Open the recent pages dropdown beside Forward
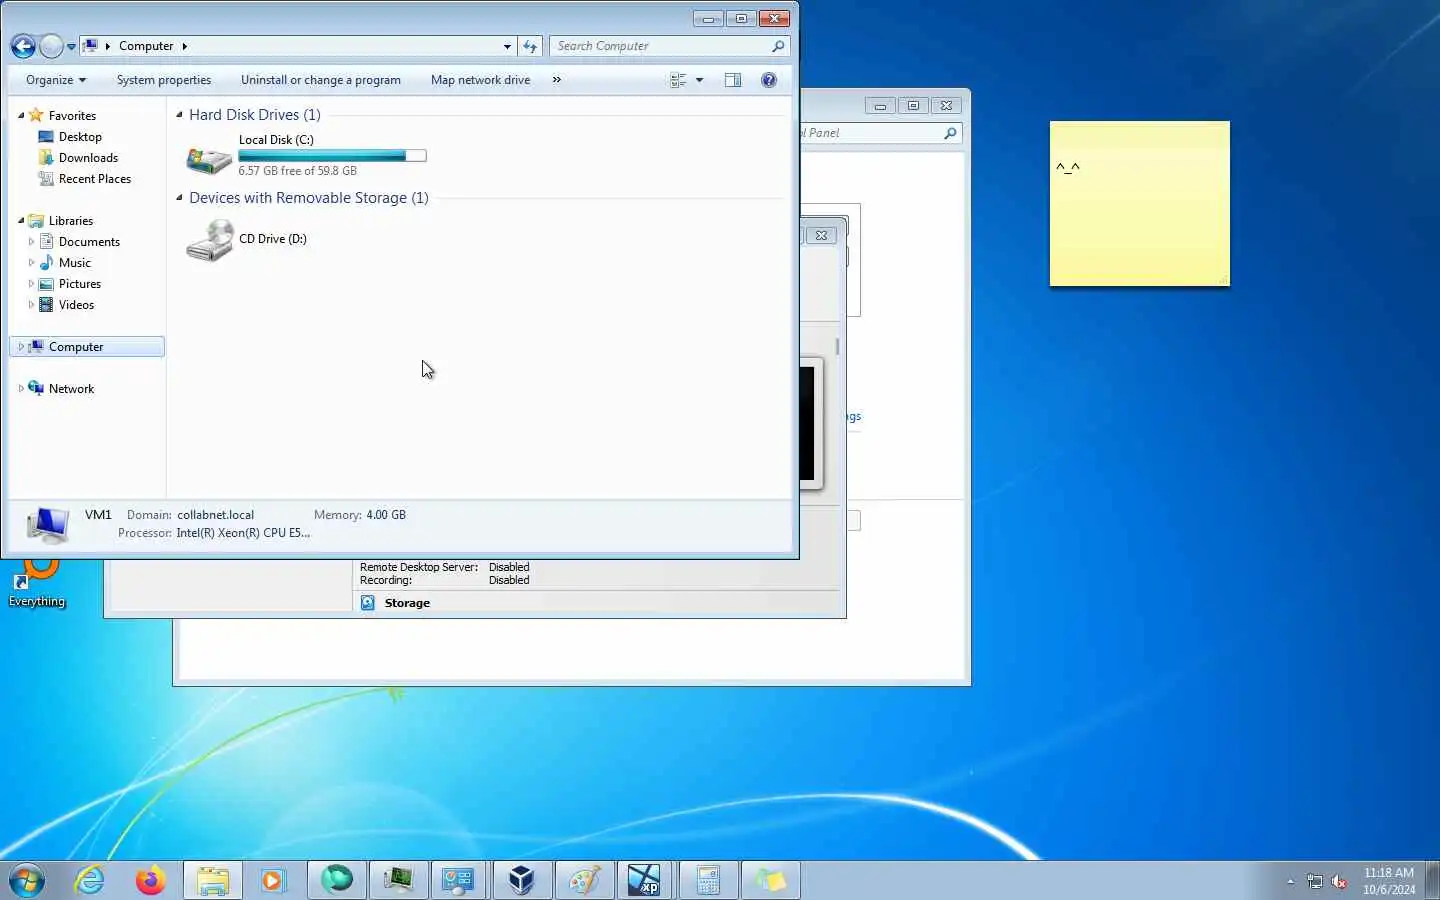Screen dimensions: 1440x900 [71, 47]
